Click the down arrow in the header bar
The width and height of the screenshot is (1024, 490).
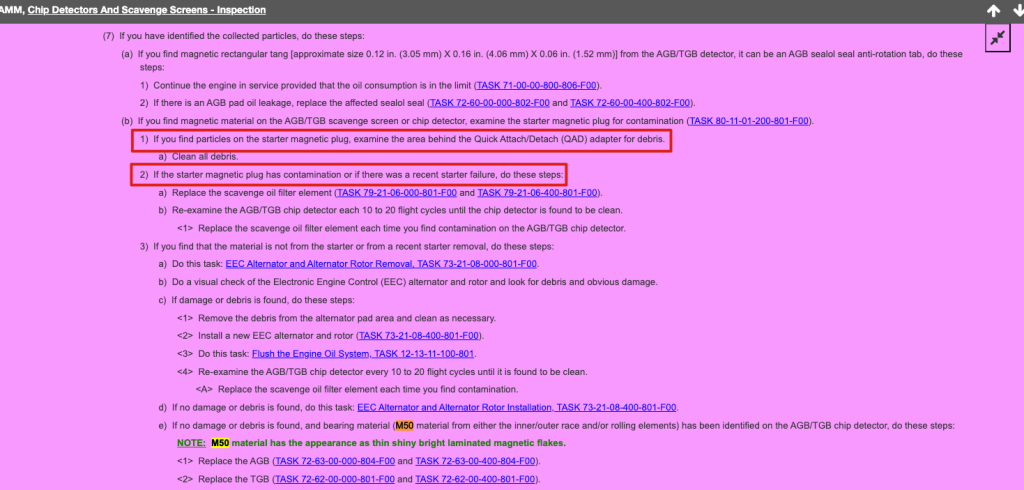click(x=1017, y=10)
